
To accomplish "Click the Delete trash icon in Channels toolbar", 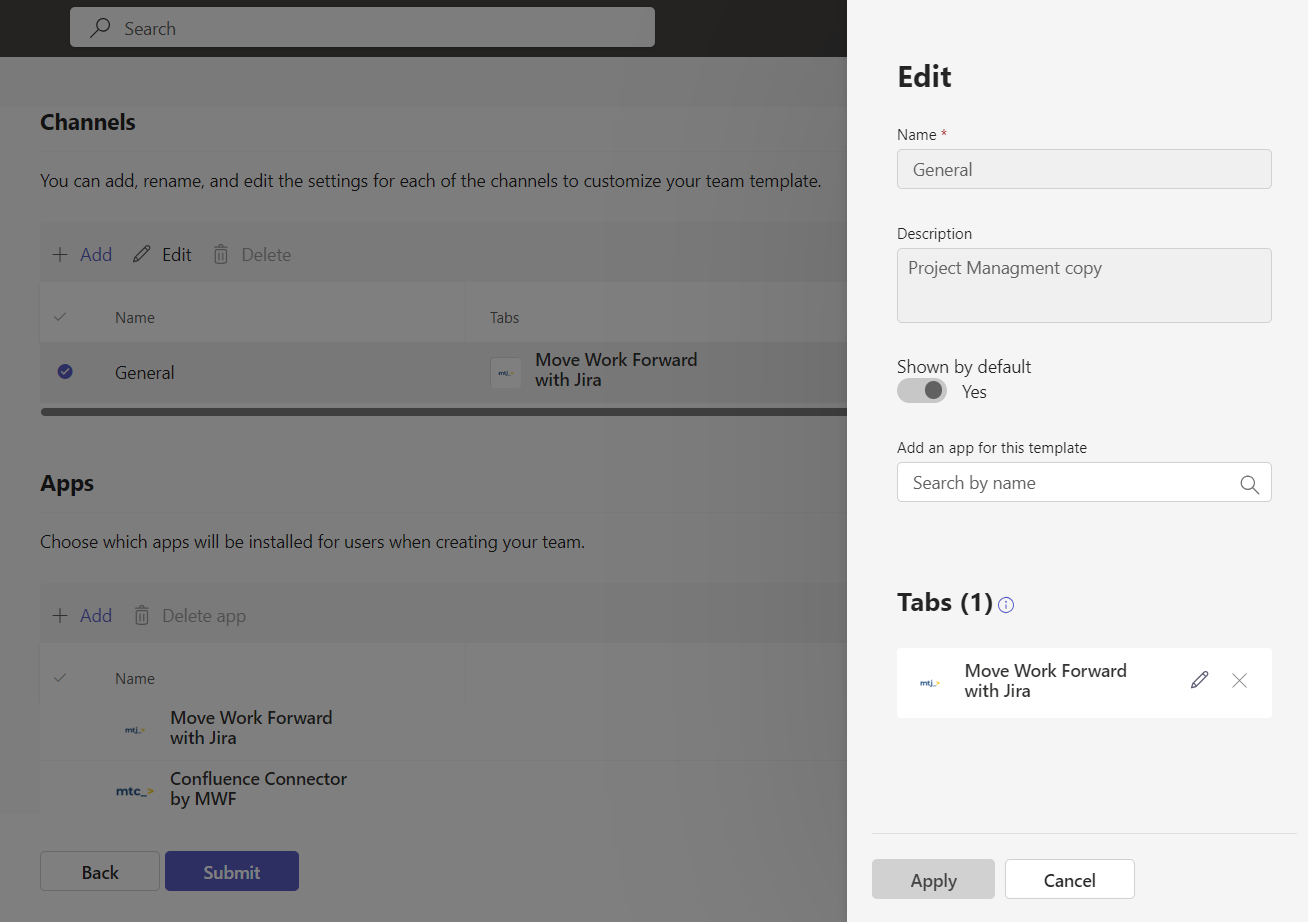I will coord(220,254).
